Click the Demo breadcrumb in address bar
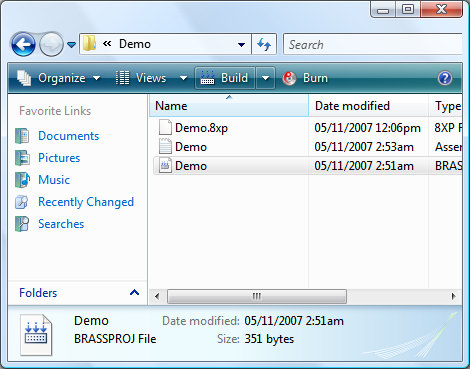470x369 pixels. pyautogui.click(x=135, y=44)
